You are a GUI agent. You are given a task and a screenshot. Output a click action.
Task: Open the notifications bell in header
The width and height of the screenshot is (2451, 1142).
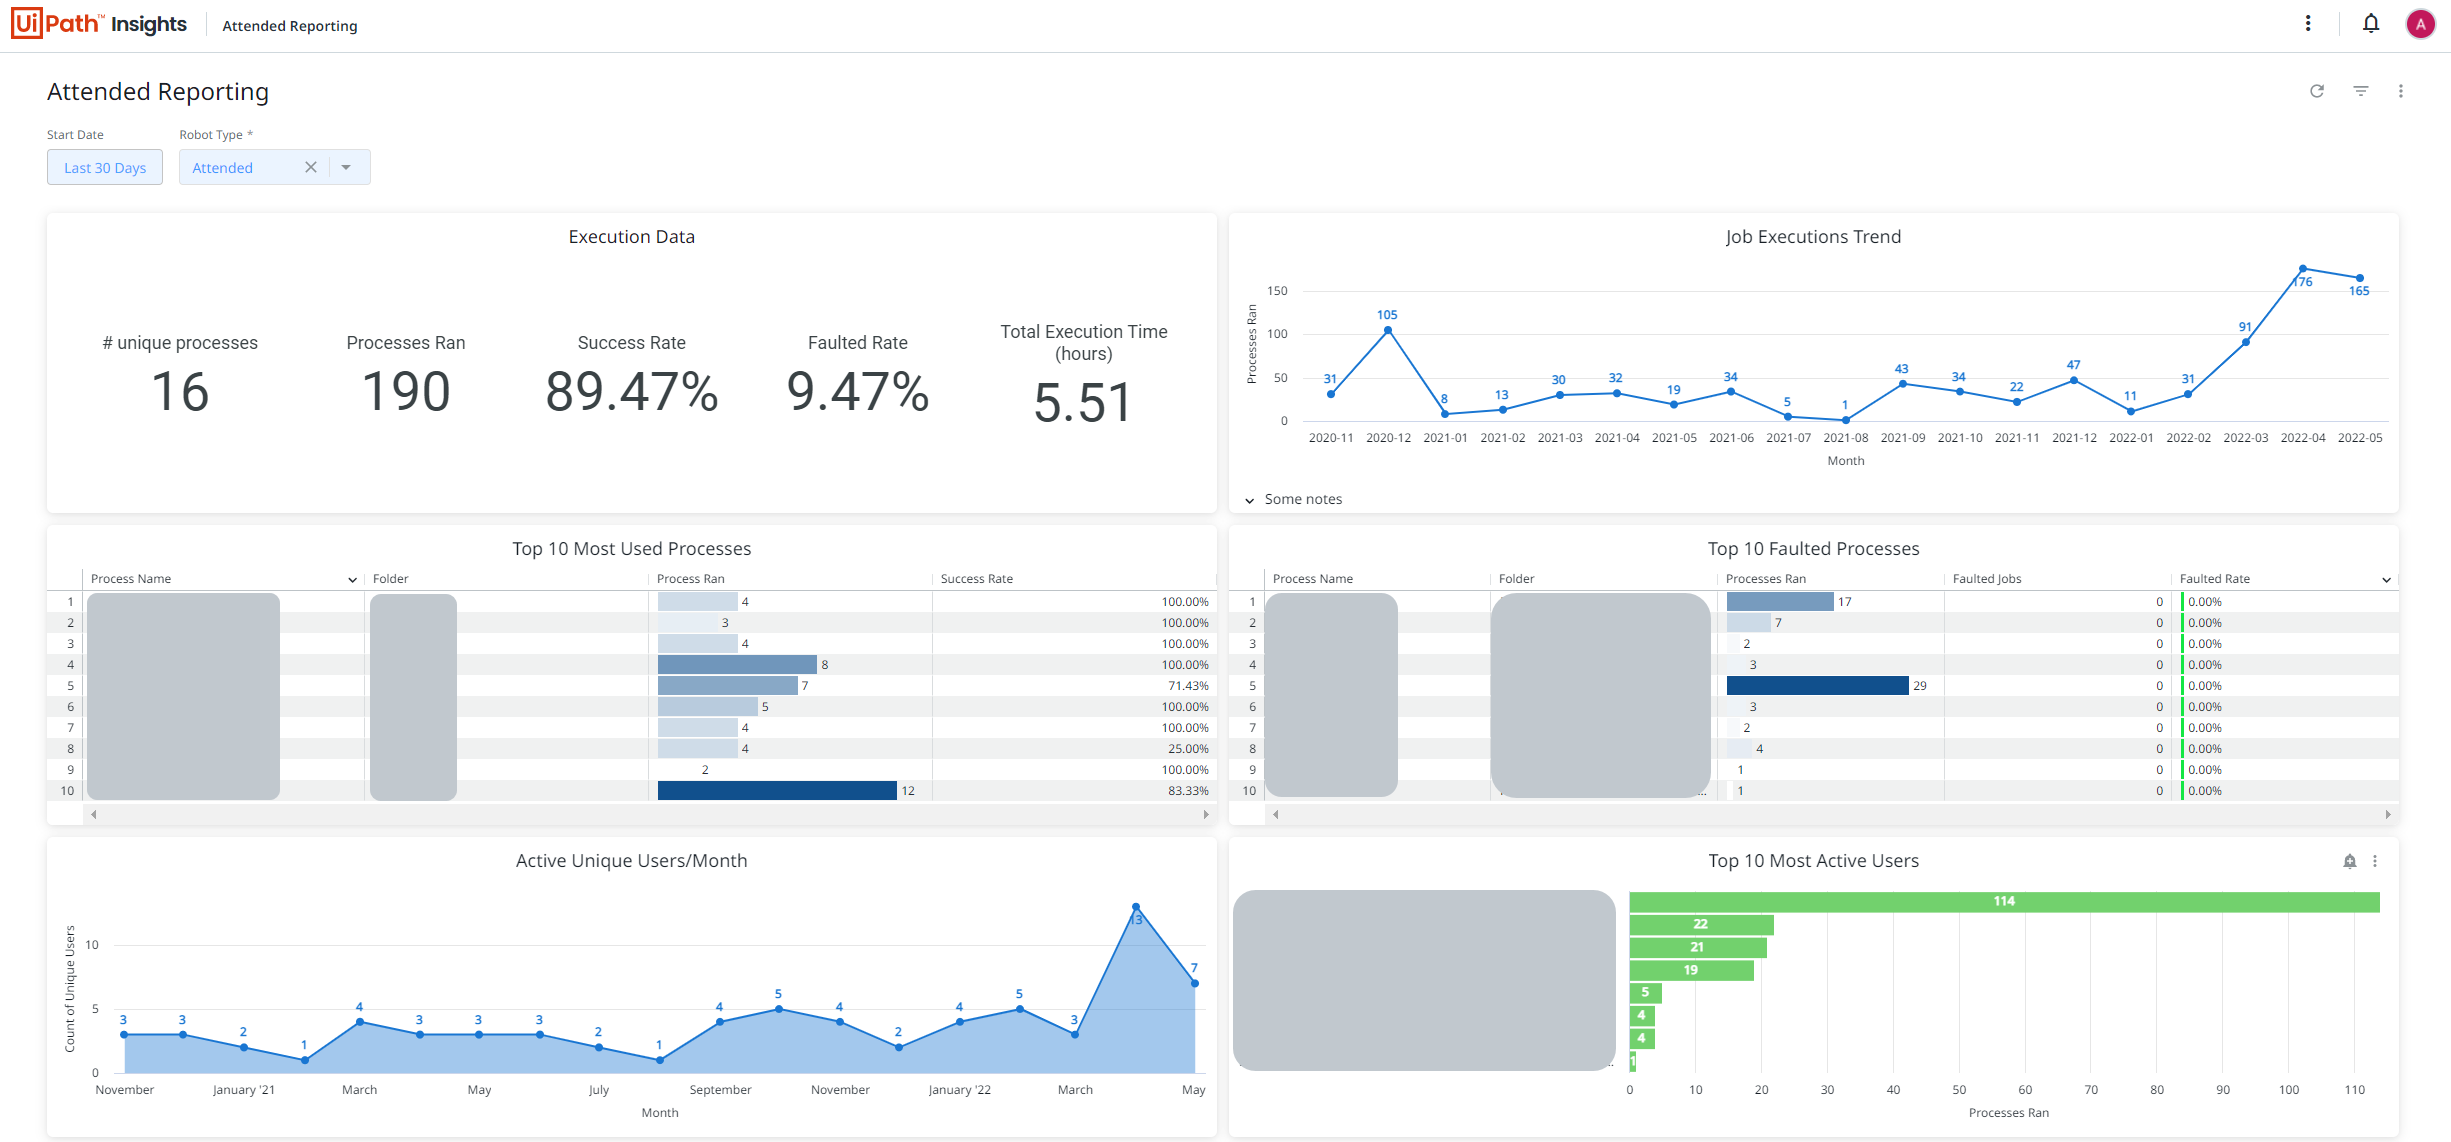tap(2370, 23)
